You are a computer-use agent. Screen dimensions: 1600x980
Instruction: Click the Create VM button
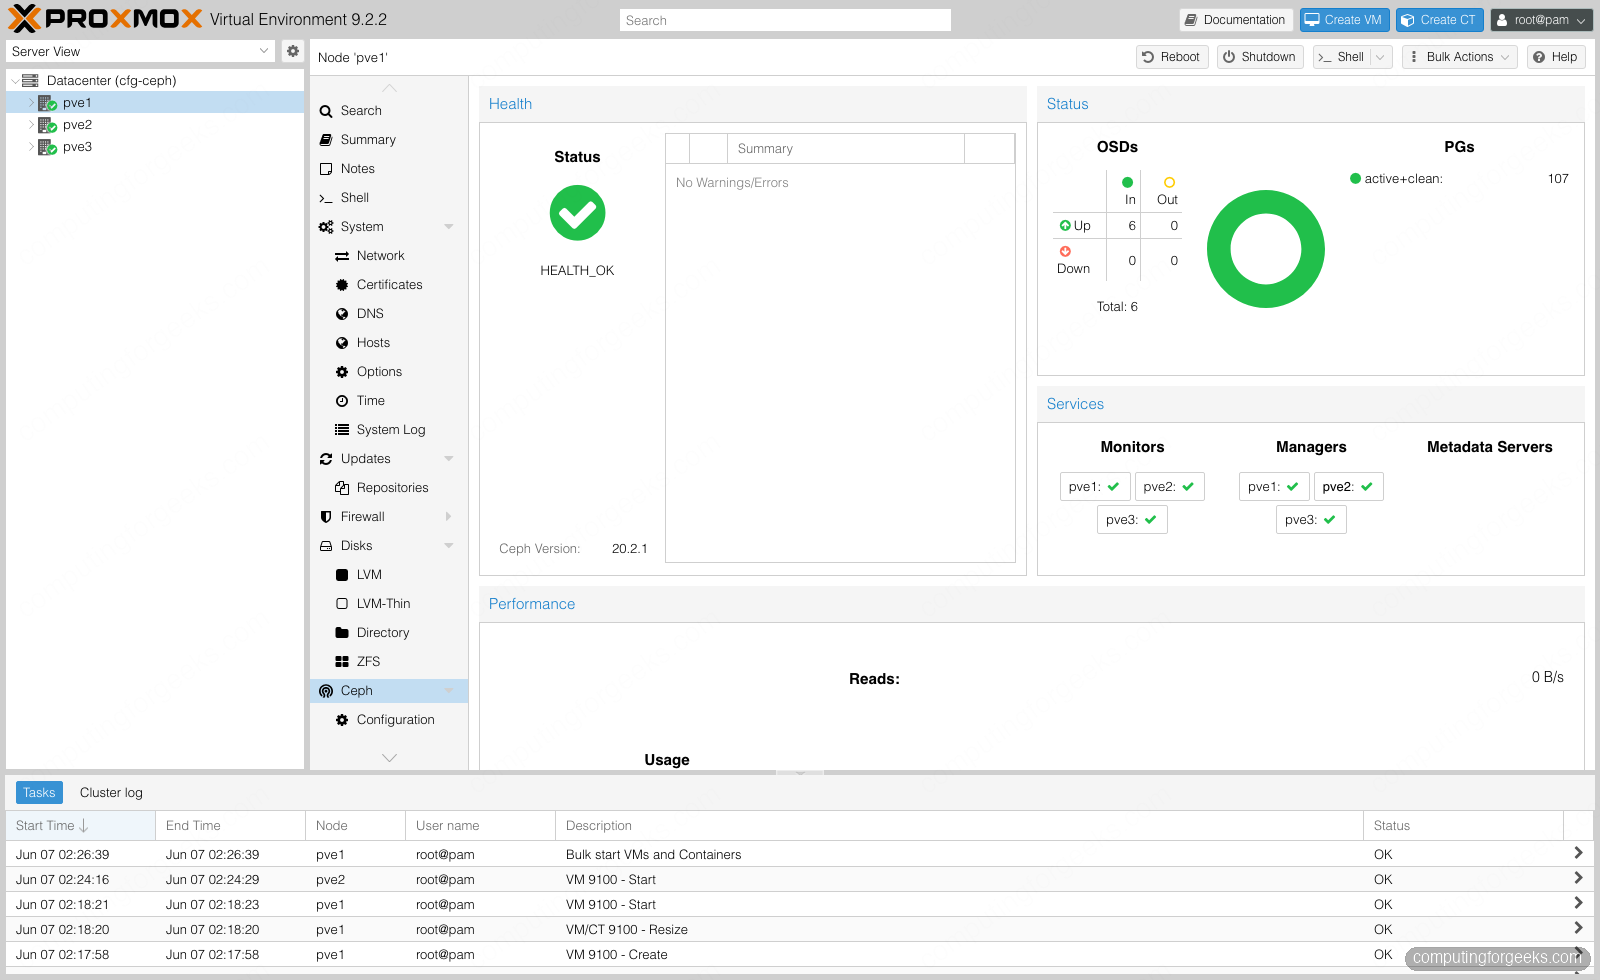1344,20
